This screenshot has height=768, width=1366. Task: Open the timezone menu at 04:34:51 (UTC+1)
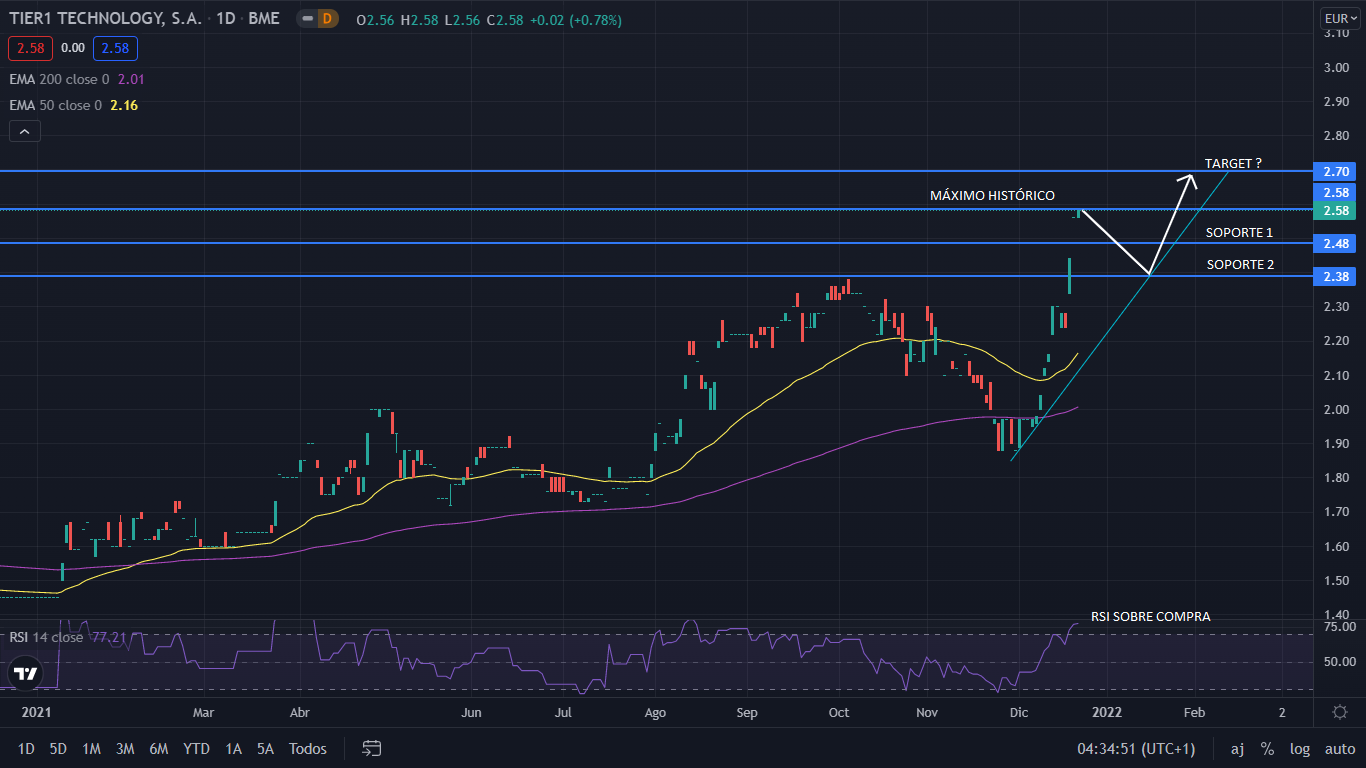tap(1135, 748)
